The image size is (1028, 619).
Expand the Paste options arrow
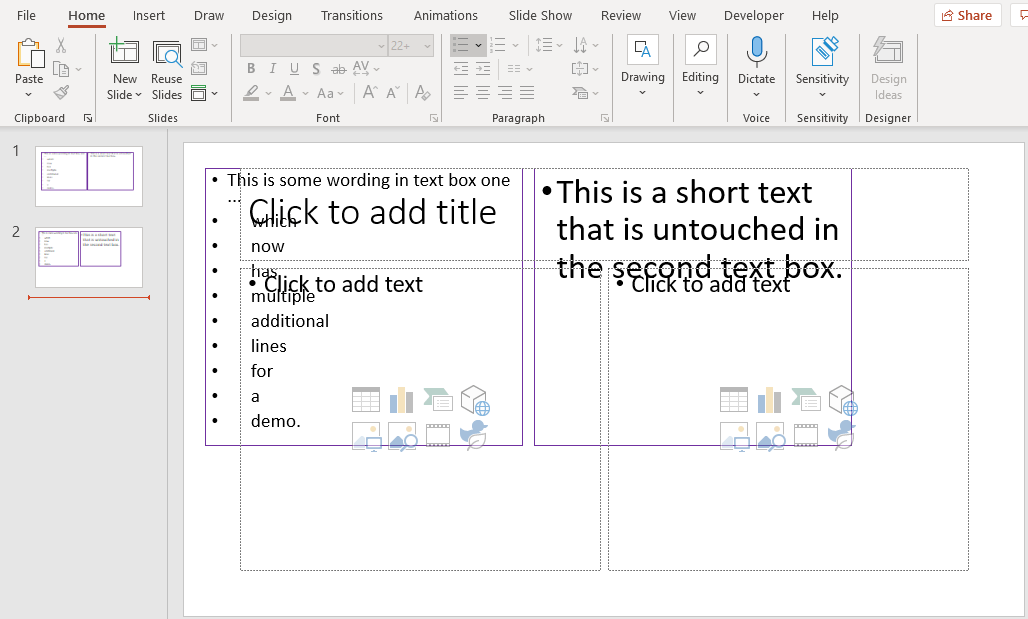click(x=29, y=95)
